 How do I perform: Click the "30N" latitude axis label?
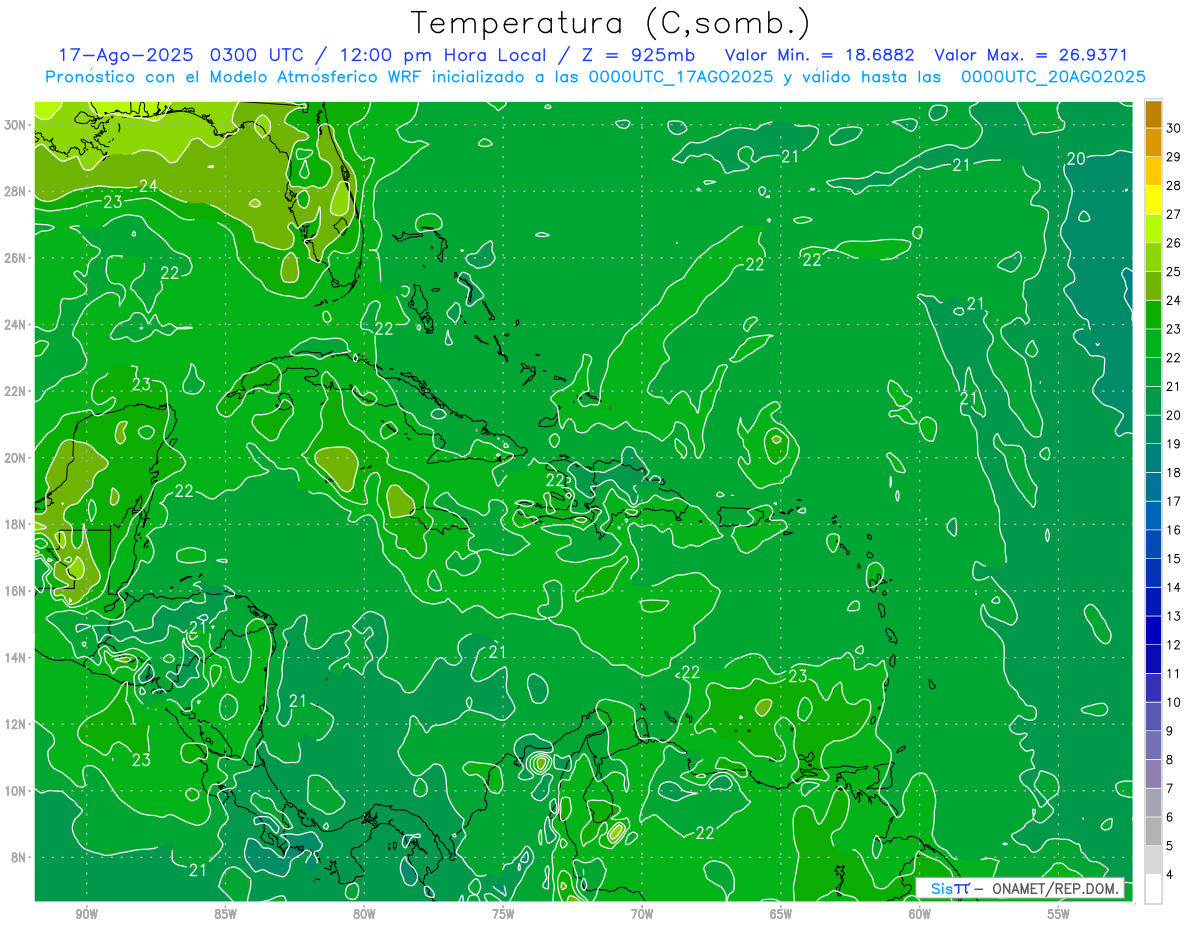(x=17, y=125)
